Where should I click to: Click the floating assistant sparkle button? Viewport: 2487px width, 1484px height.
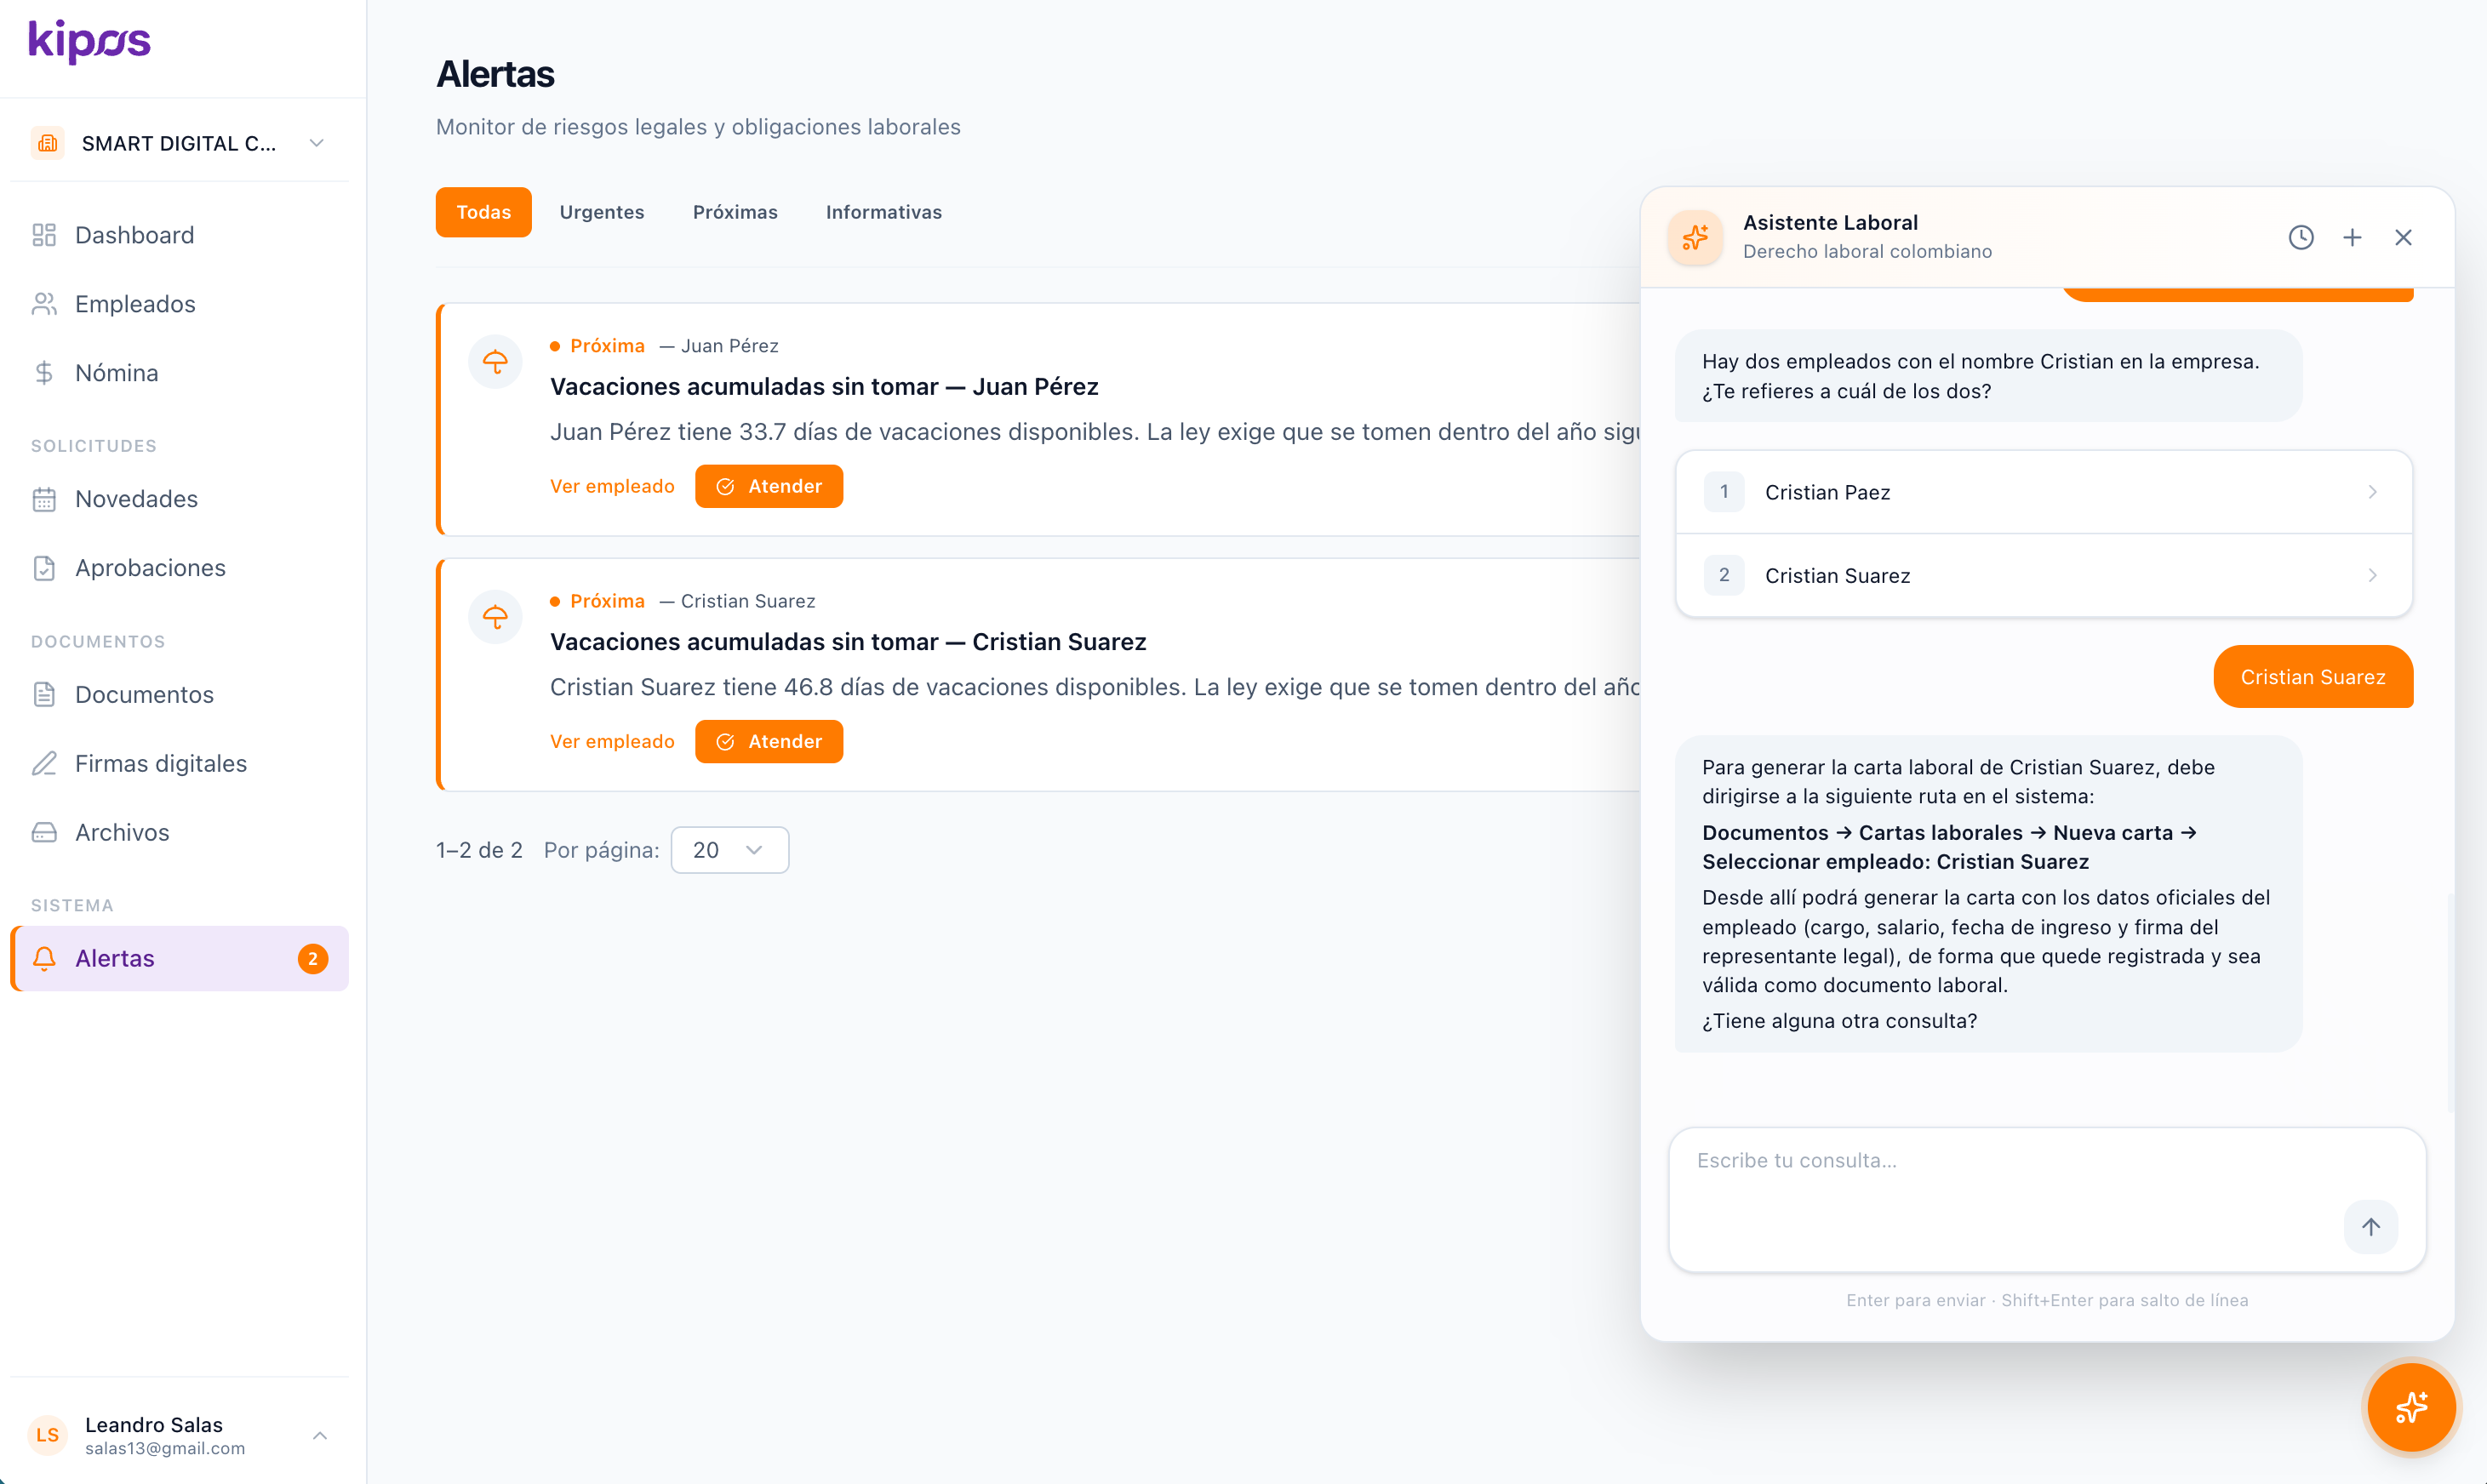click(2411, 1407)
